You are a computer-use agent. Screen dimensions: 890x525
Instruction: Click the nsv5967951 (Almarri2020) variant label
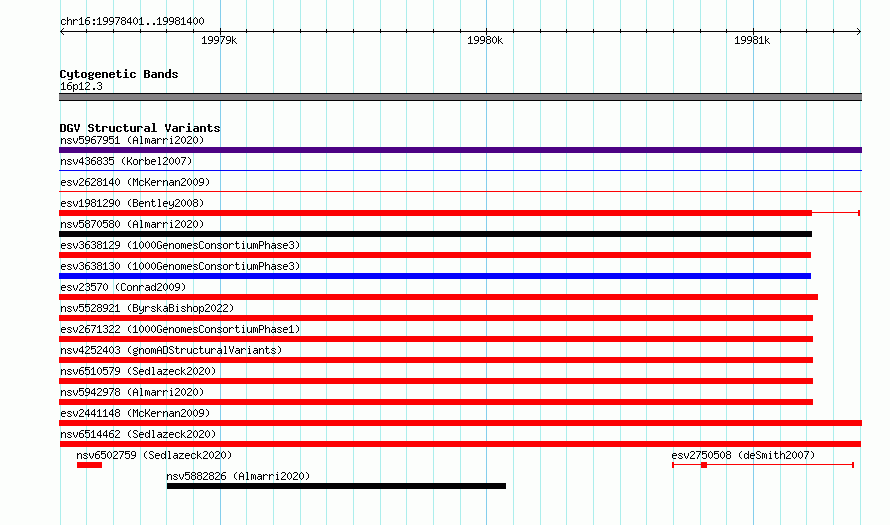[132, 140]
